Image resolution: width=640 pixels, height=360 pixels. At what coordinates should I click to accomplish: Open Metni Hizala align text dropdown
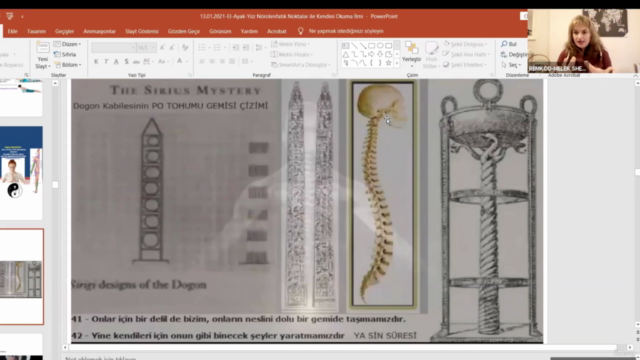(292, 54)
